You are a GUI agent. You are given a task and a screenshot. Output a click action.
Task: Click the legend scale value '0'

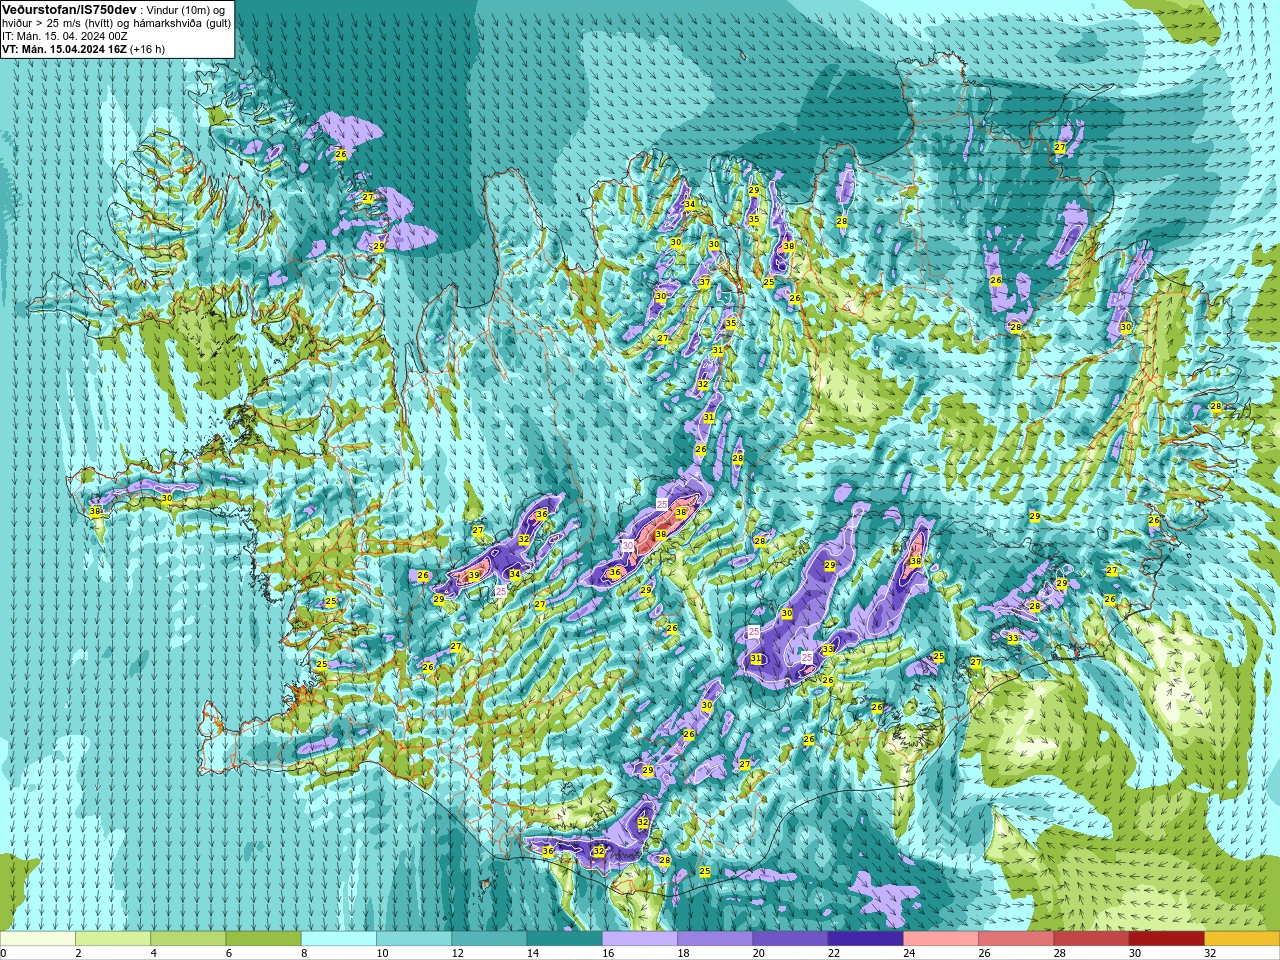[x=3, y=953]
